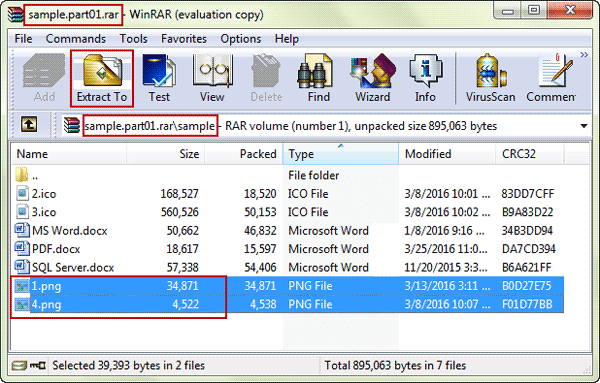The width and height of the screenshot is (600, 383).
Task: Show archive Info
Action: (x=425, y=78)
